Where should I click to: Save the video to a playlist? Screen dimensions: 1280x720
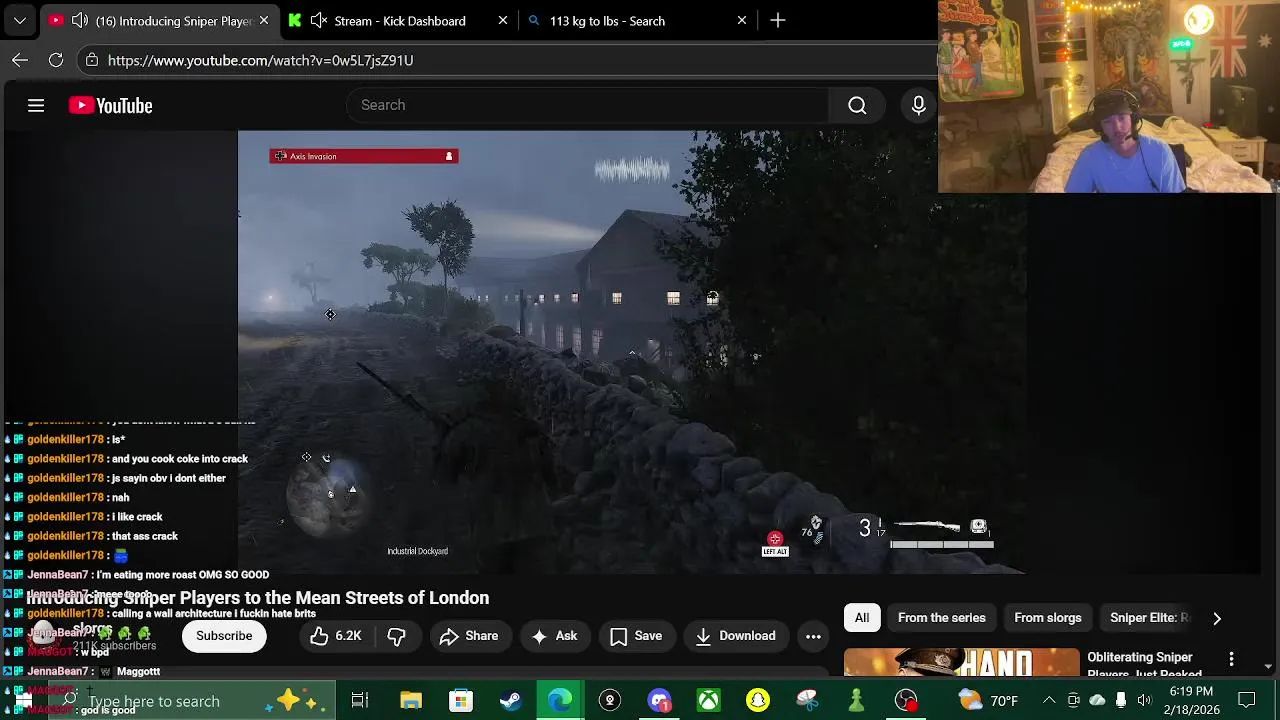tap(636, 636)
